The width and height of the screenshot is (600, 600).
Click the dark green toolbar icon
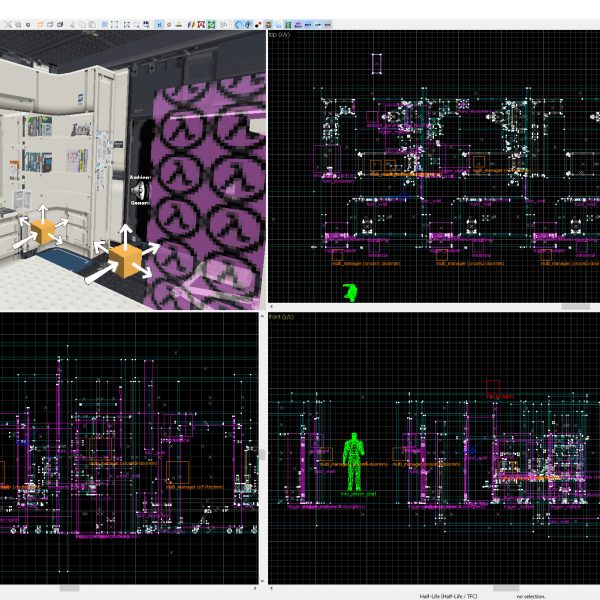[288, 24]
